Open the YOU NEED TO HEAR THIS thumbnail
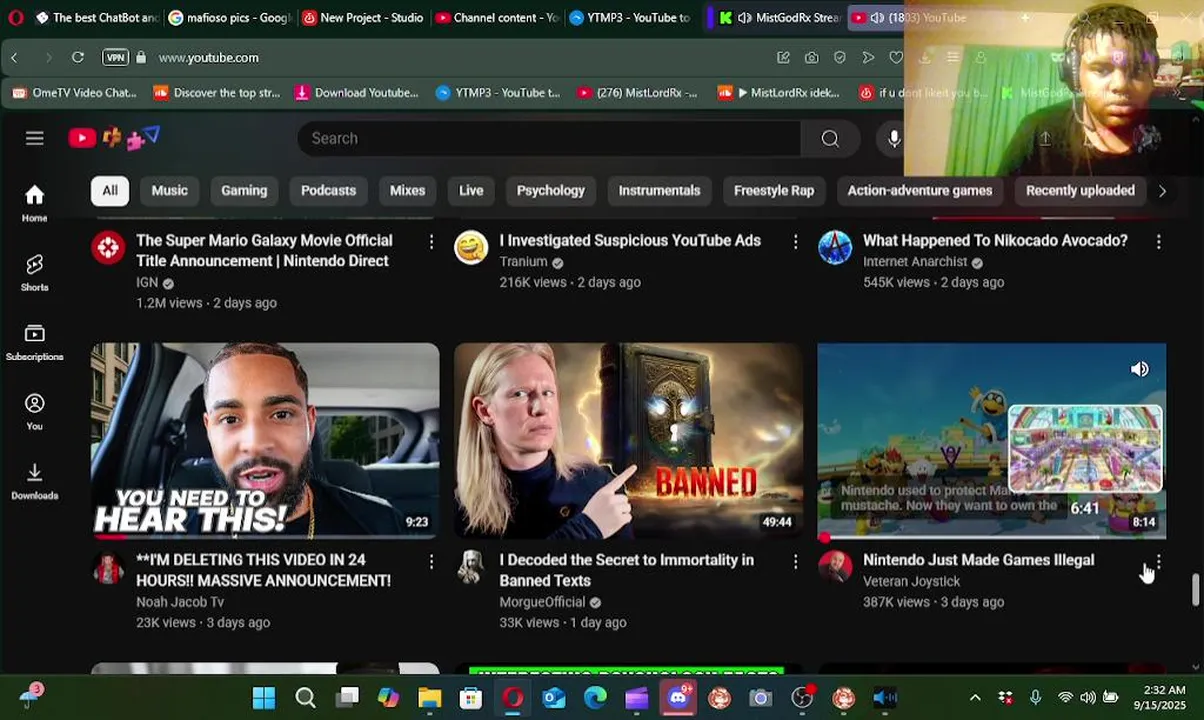Screen dimensions: 1204x720 (x=265, y=441)
